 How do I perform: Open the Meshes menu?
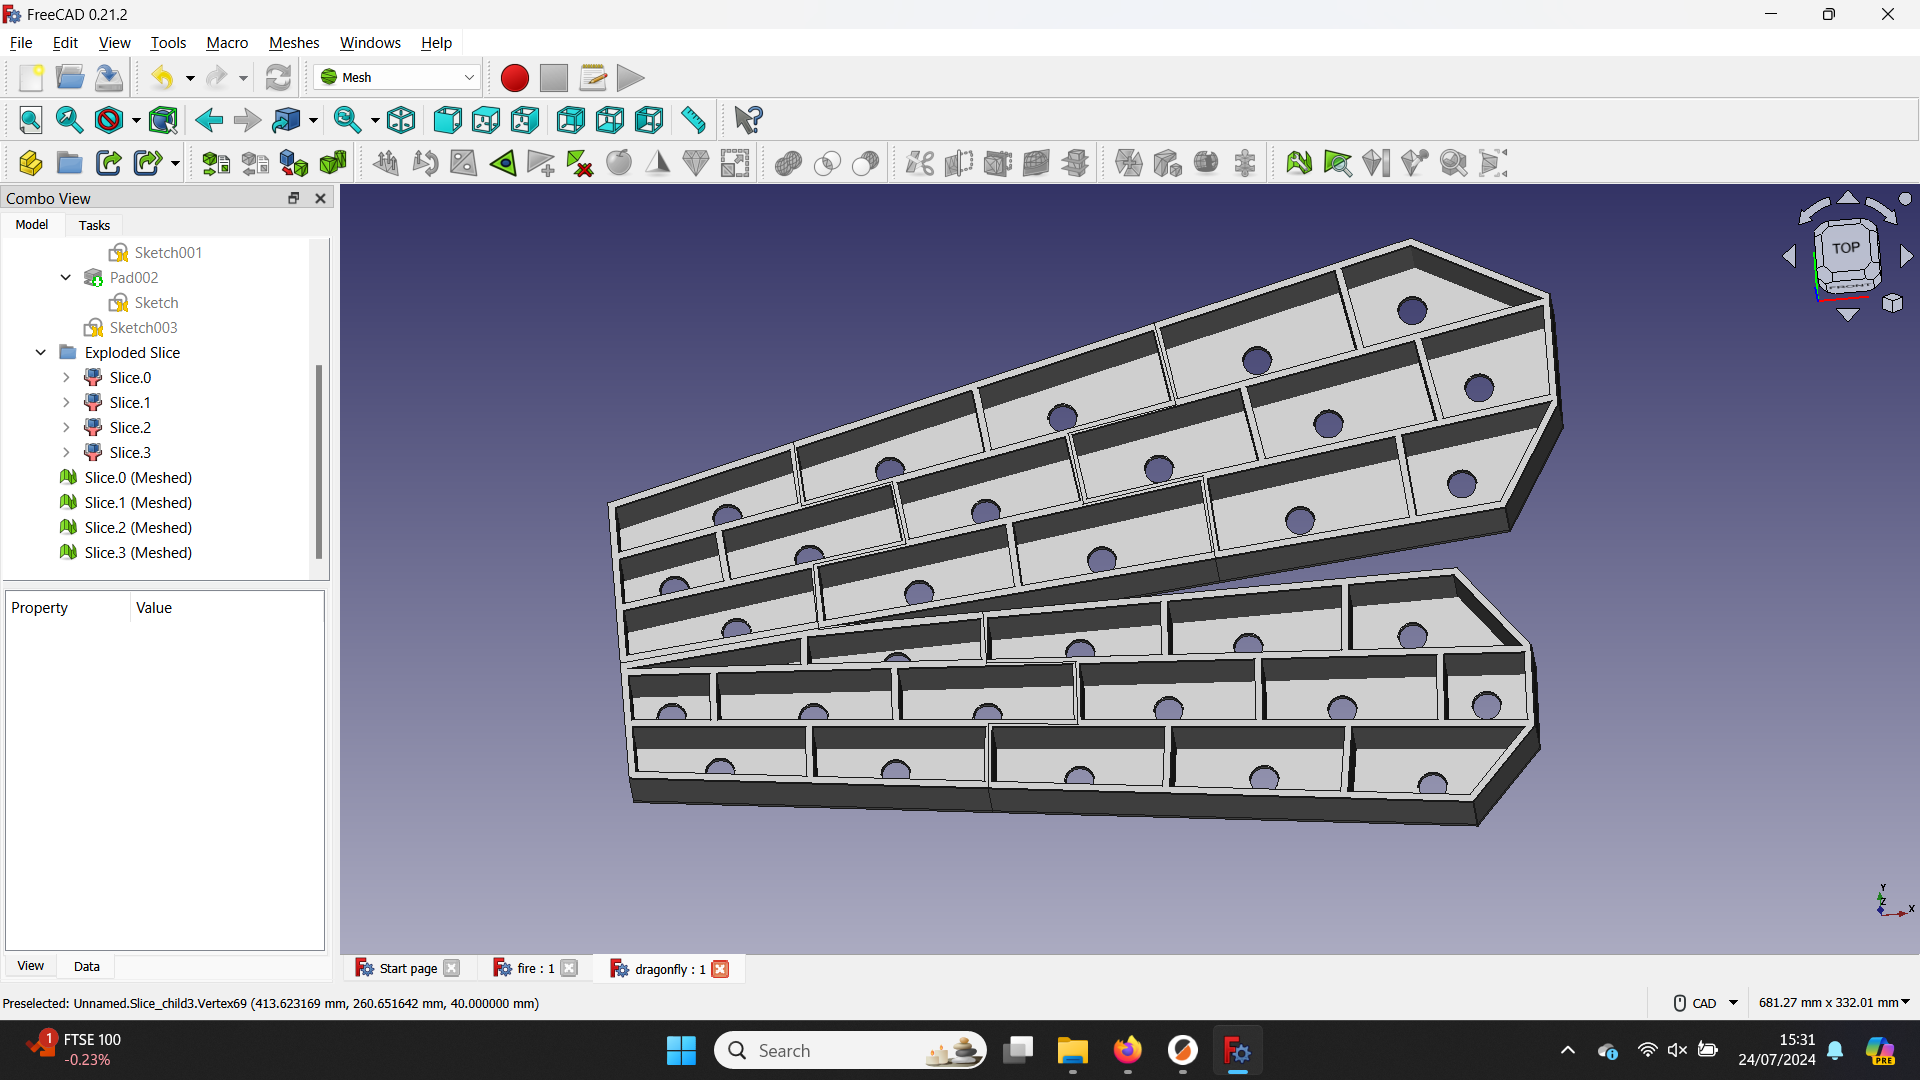(293, 42)
